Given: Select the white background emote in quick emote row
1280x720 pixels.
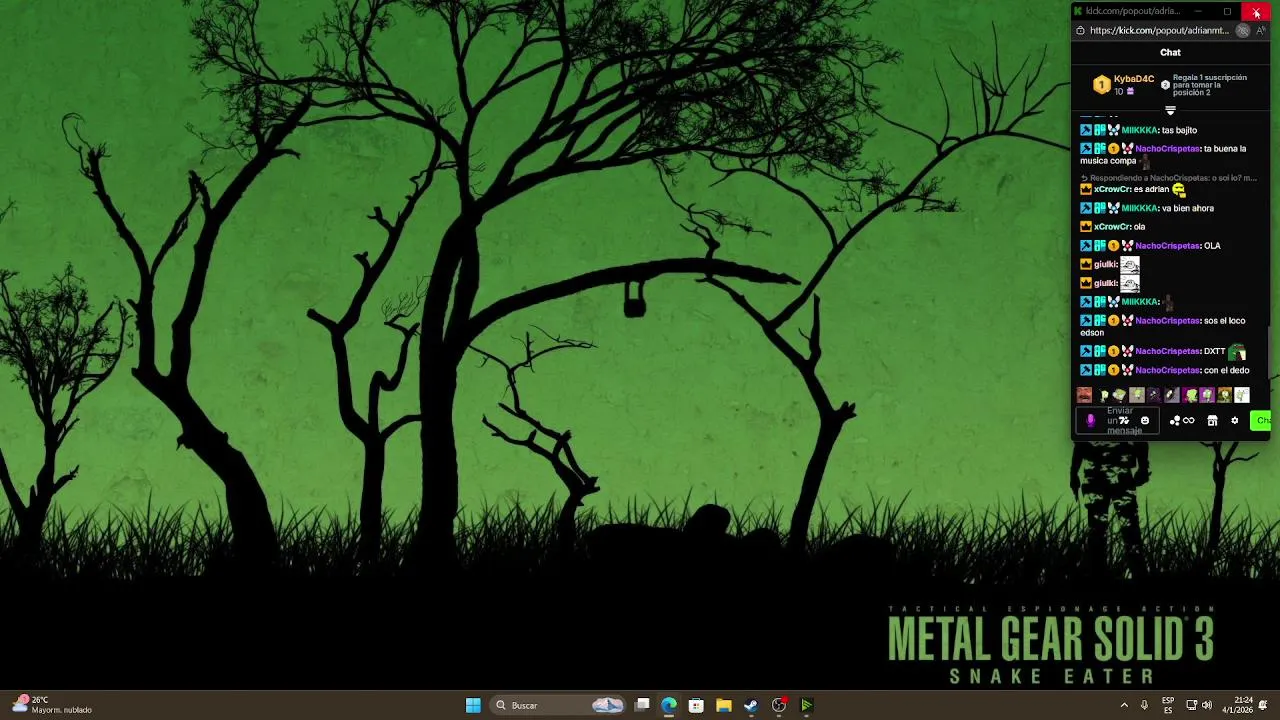Looking at the screenshot, I should tap(1242, 395).
